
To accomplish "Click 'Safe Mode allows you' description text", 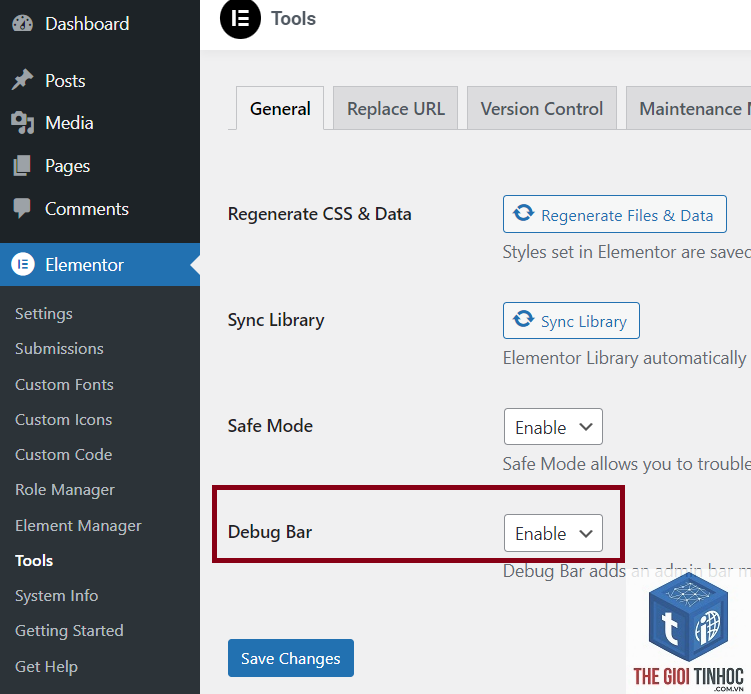I will click(626, 464).
